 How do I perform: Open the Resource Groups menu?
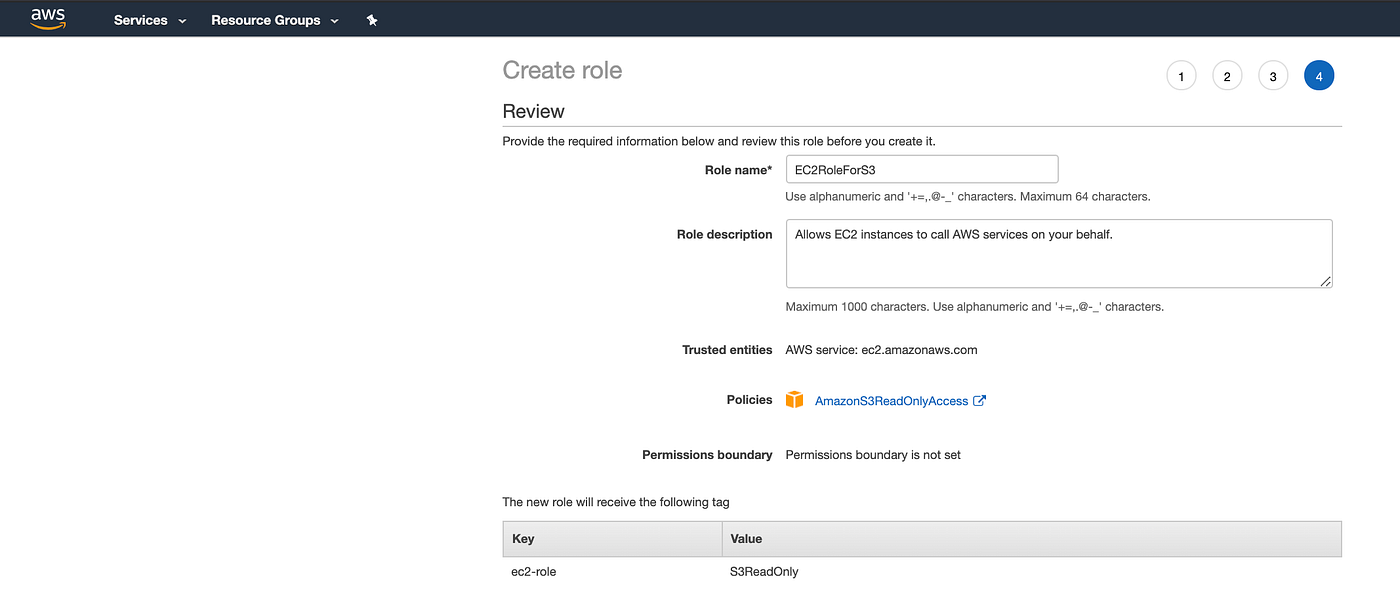tap(265, 20)
